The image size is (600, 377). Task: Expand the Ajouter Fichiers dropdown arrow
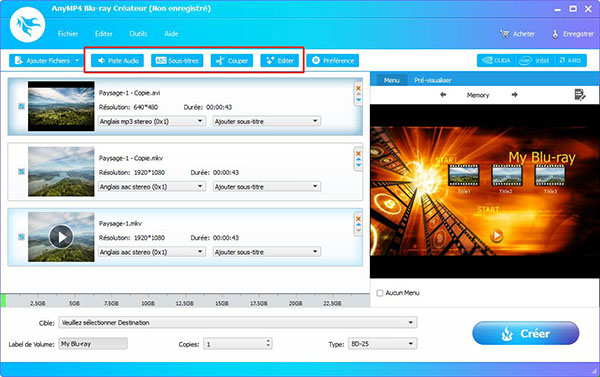(77, 60)
